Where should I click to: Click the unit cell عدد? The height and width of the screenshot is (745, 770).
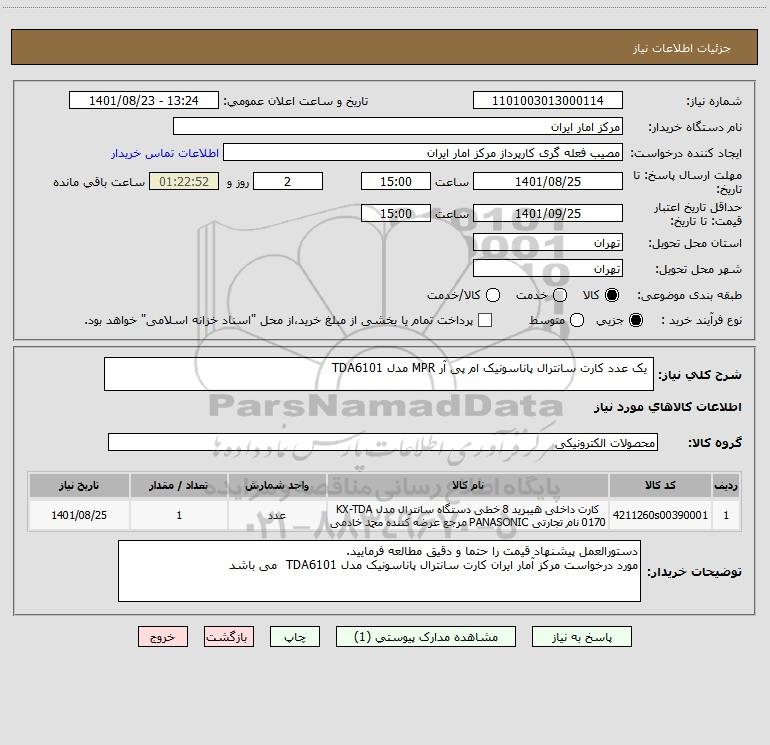[x=277, y=515]
